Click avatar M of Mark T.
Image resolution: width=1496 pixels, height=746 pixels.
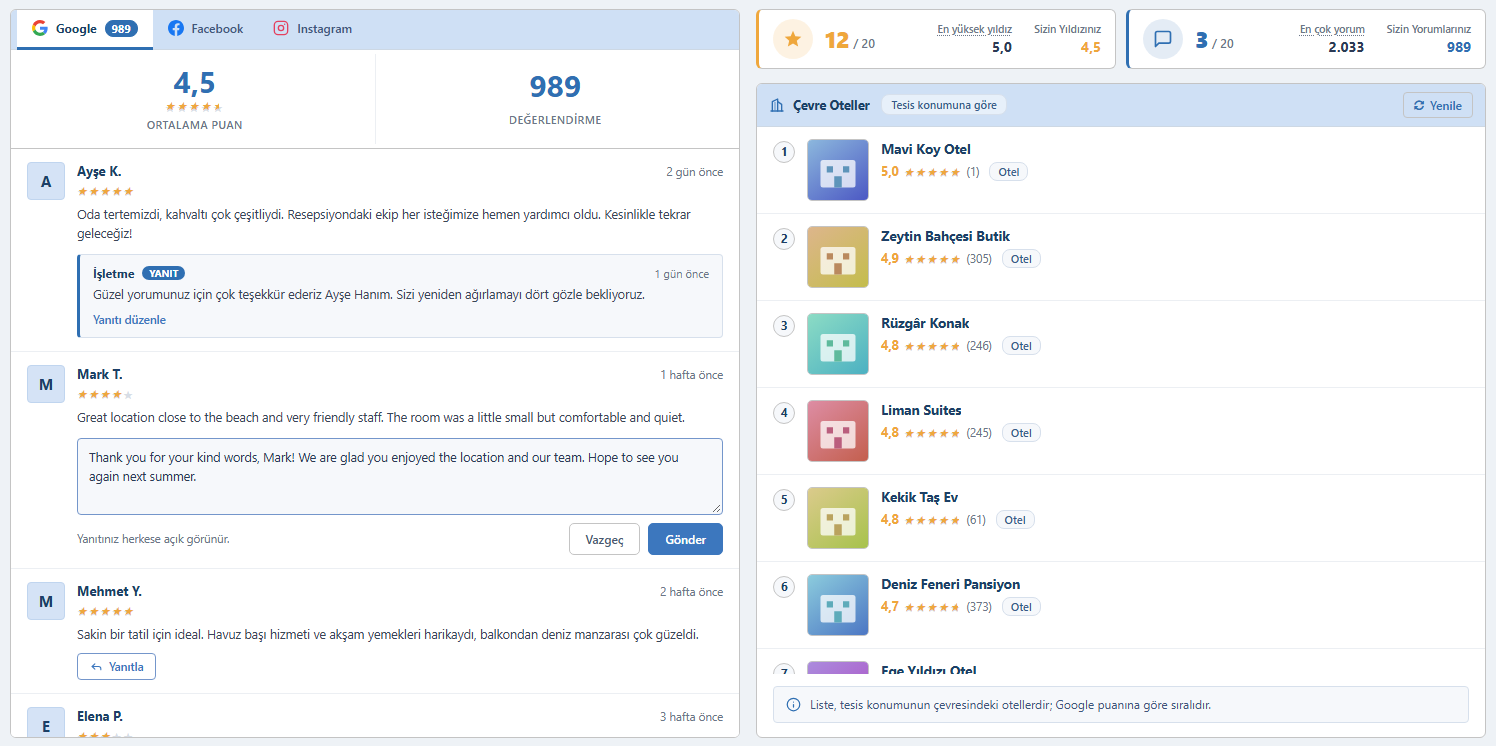46,384
